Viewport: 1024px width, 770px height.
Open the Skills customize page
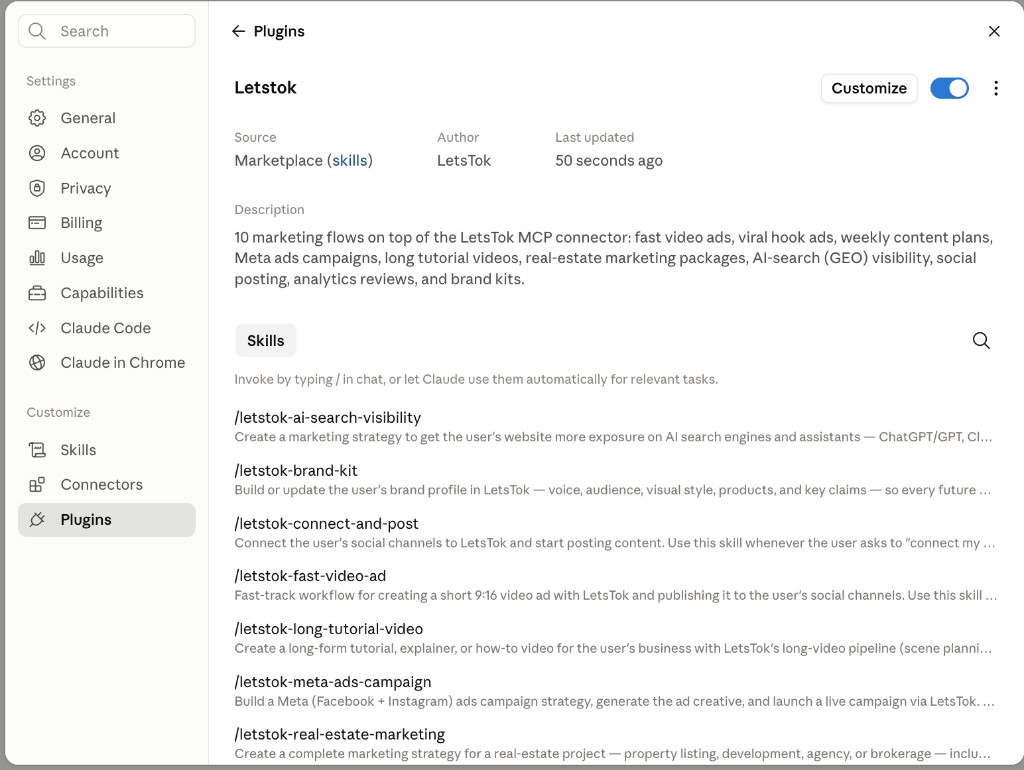[106, 450]
